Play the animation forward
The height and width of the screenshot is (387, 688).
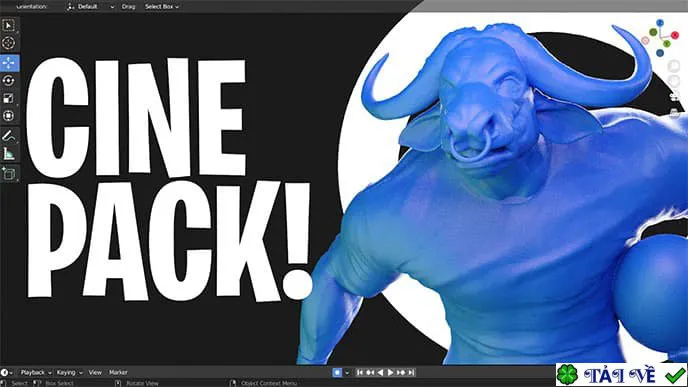[x=391, y=373]
